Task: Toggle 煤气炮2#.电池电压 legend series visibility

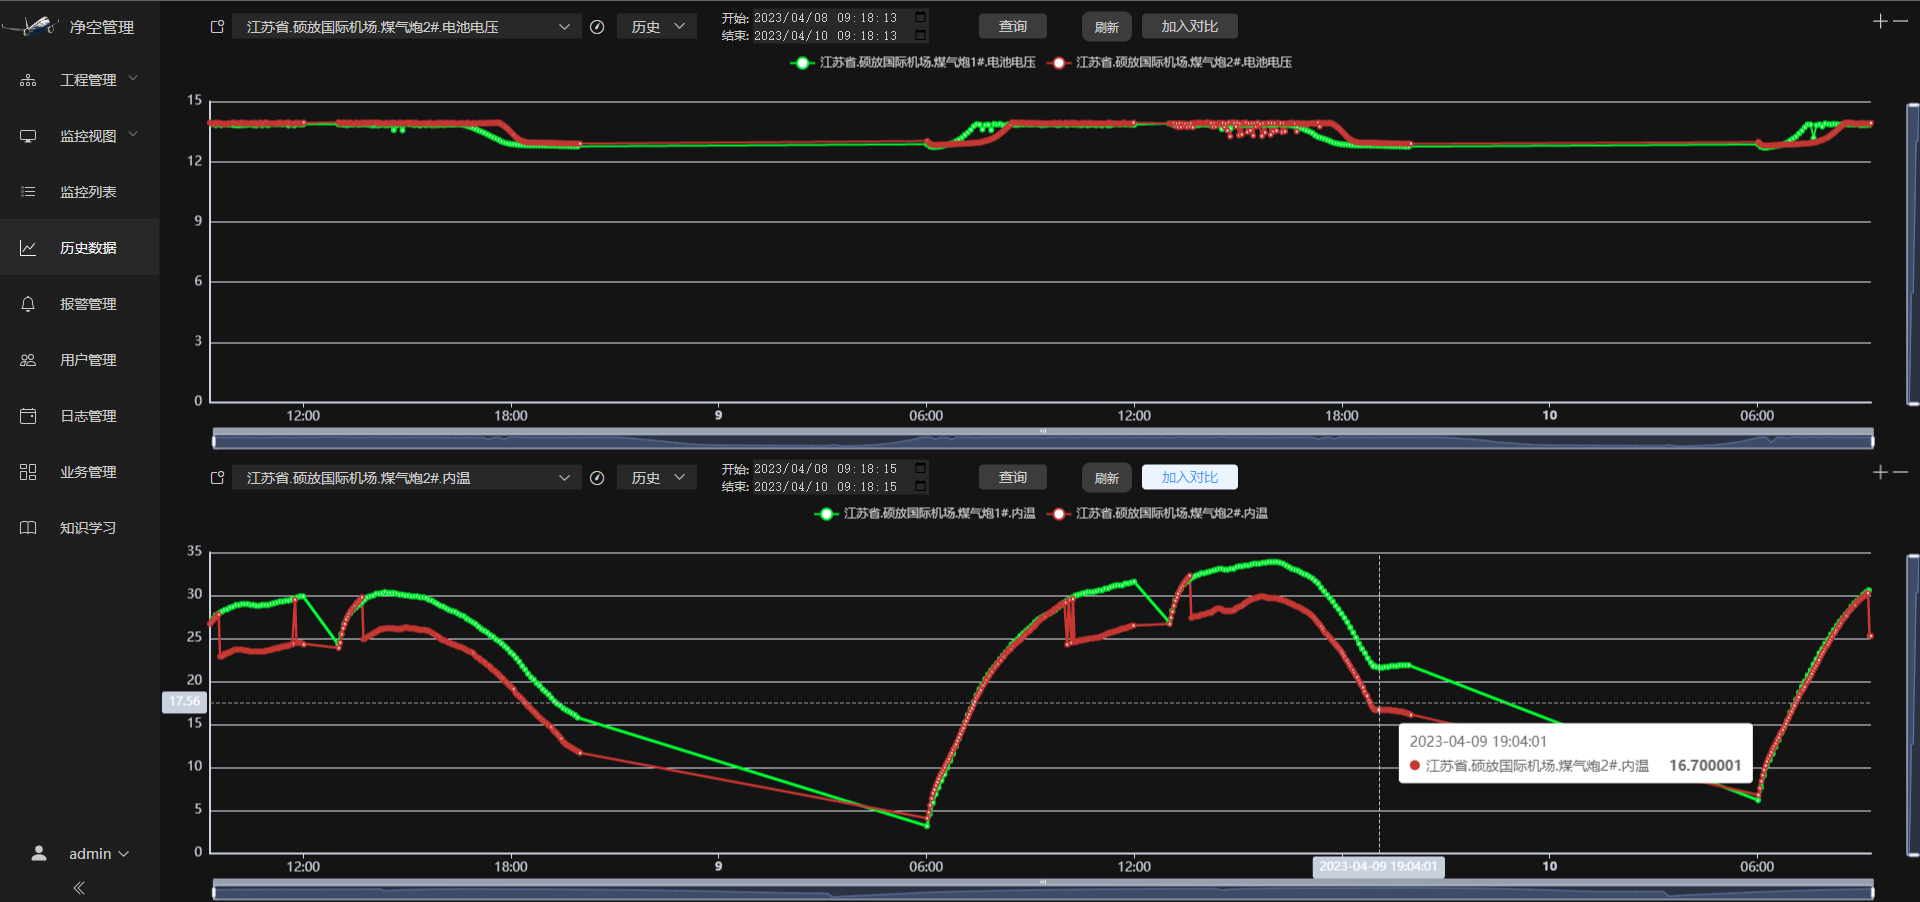Action: [1170, 62]
